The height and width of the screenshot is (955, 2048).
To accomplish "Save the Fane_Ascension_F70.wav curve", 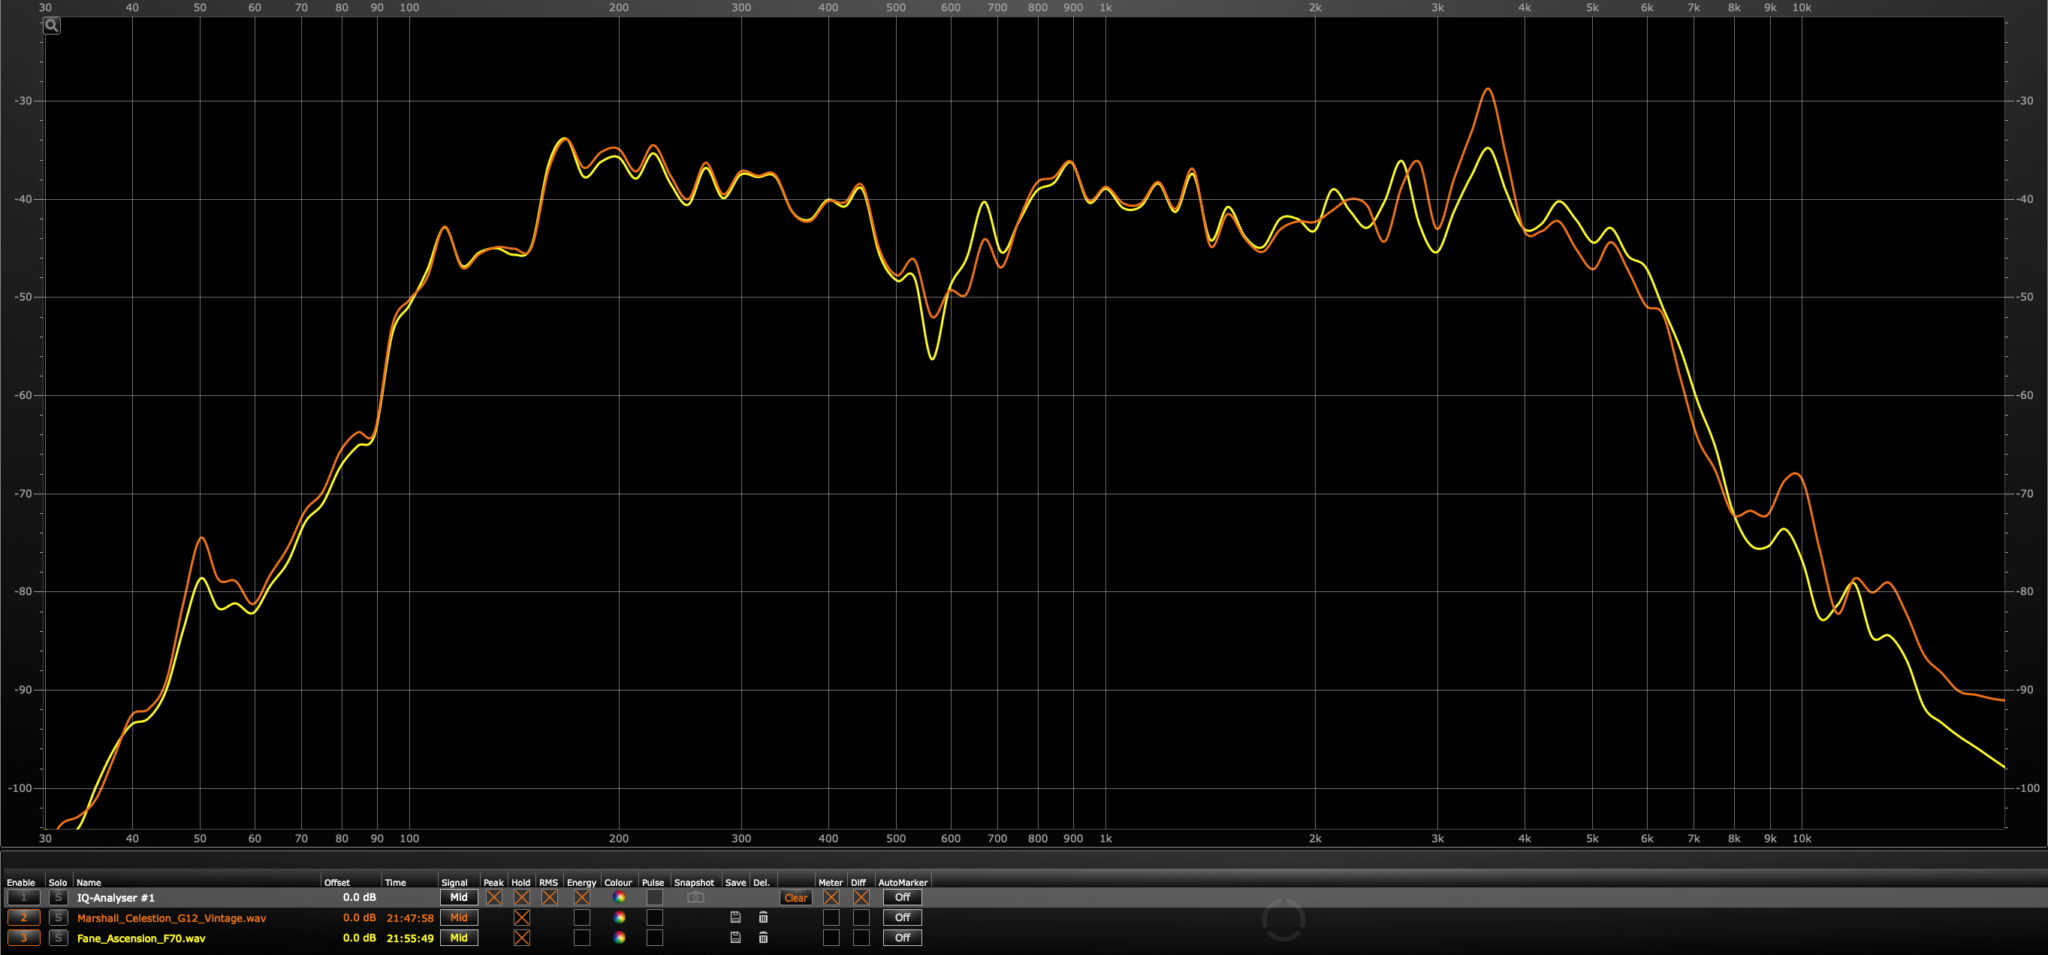I will click(735, 937).
